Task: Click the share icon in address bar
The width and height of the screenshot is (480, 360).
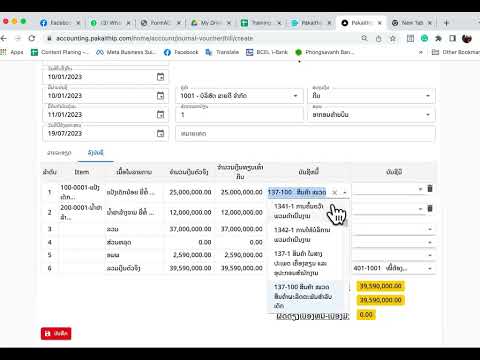Action: coord(379,39)
